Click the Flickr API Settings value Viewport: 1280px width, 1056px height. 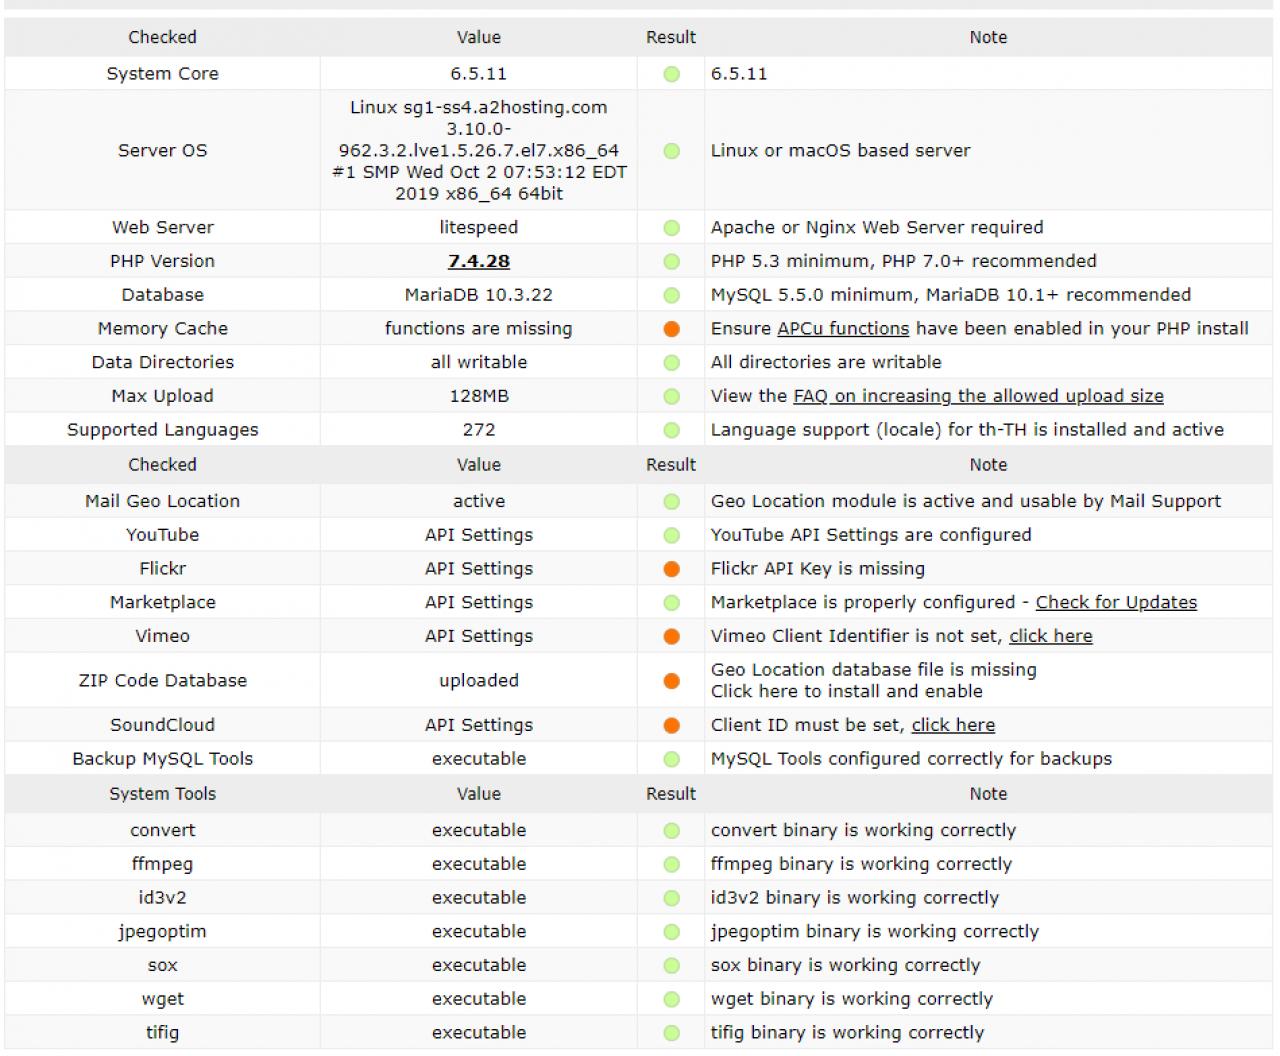(x=478, y=569)
